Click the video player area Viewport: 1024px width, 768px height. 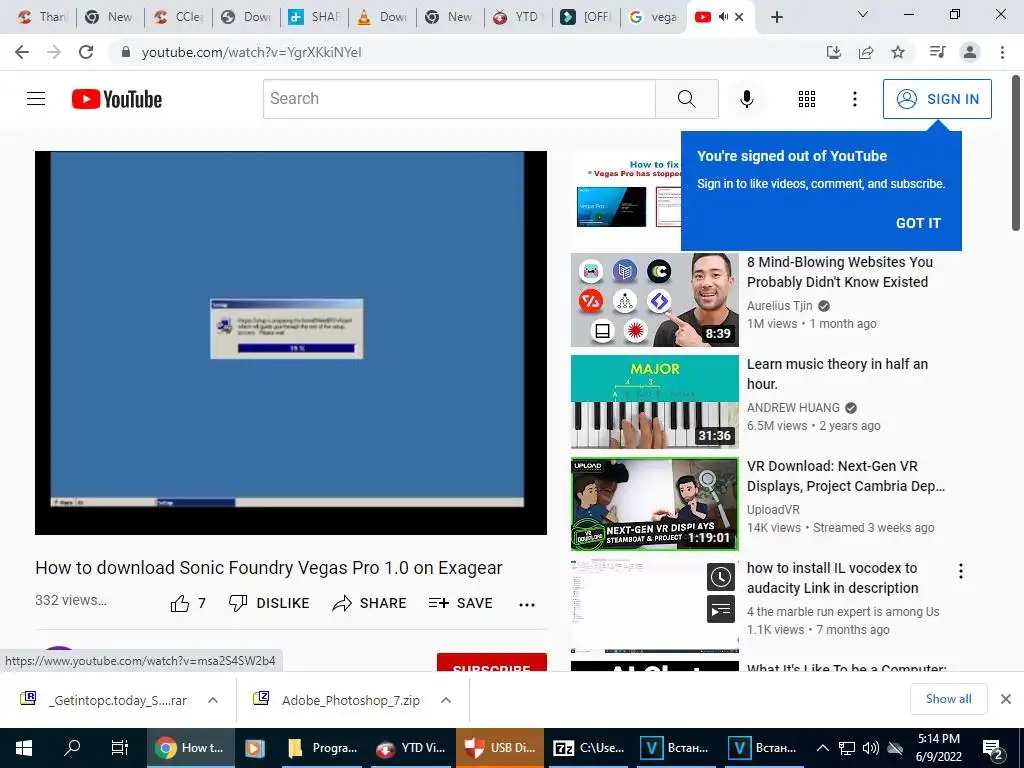291,343
